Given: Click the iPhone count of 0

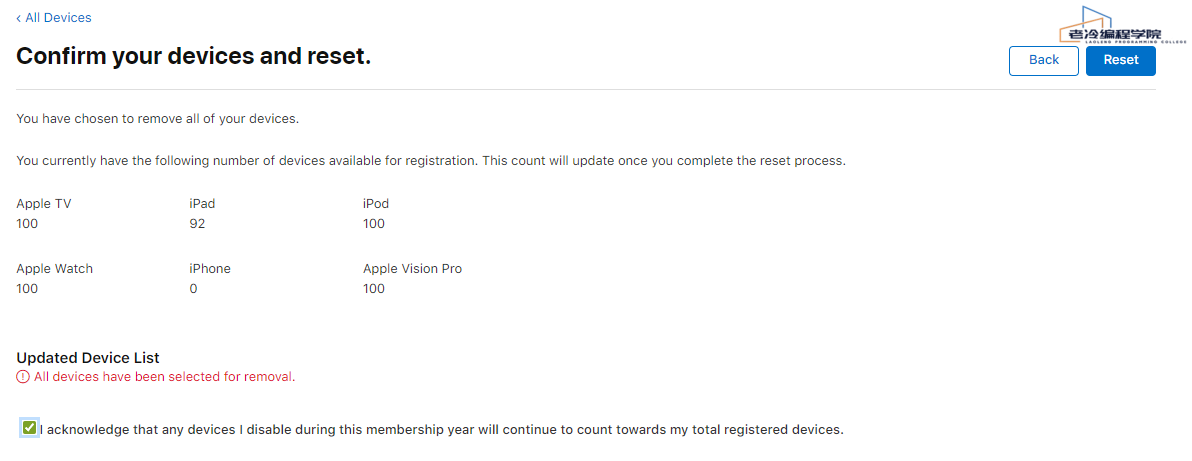Looking at the screenshot, I should coord(193,289).
